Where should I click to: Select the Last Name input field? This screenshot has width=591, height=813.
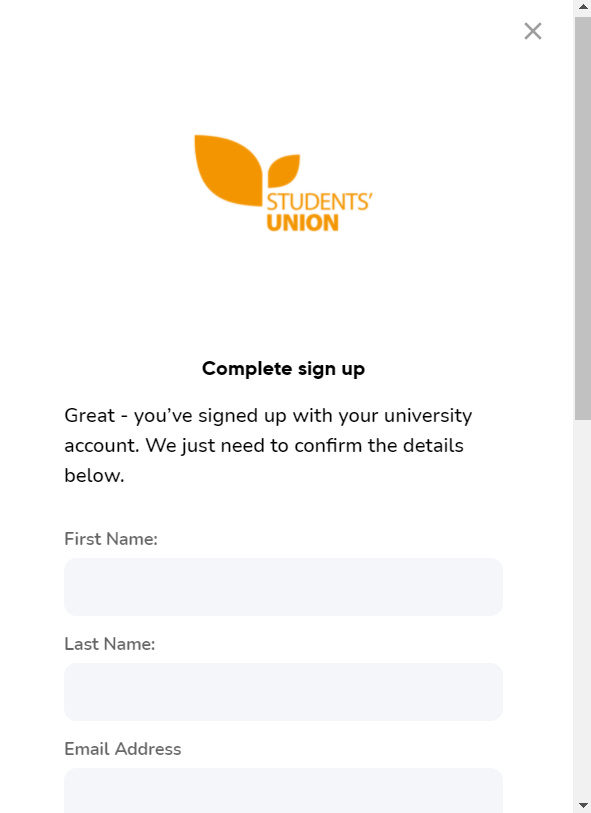[283, 692]
